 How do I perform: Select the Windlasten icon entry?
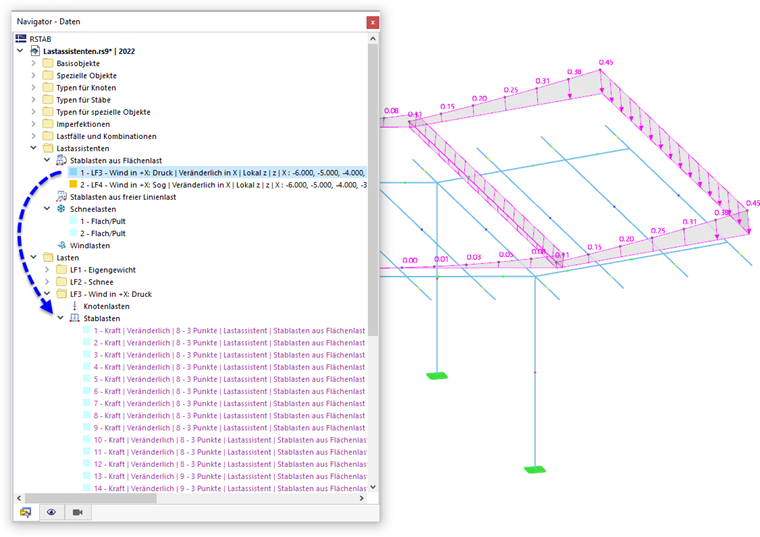[61, 245]
